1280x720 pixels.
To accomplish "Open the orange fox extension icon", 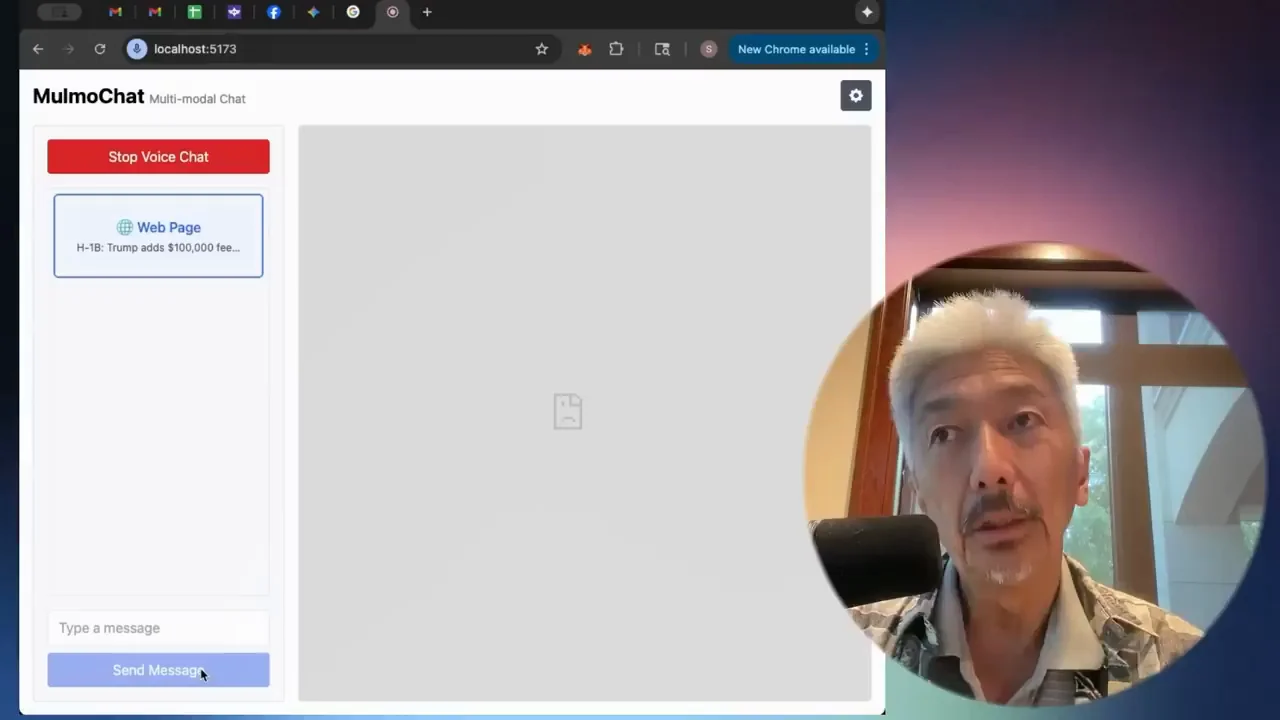I will 585,49.
